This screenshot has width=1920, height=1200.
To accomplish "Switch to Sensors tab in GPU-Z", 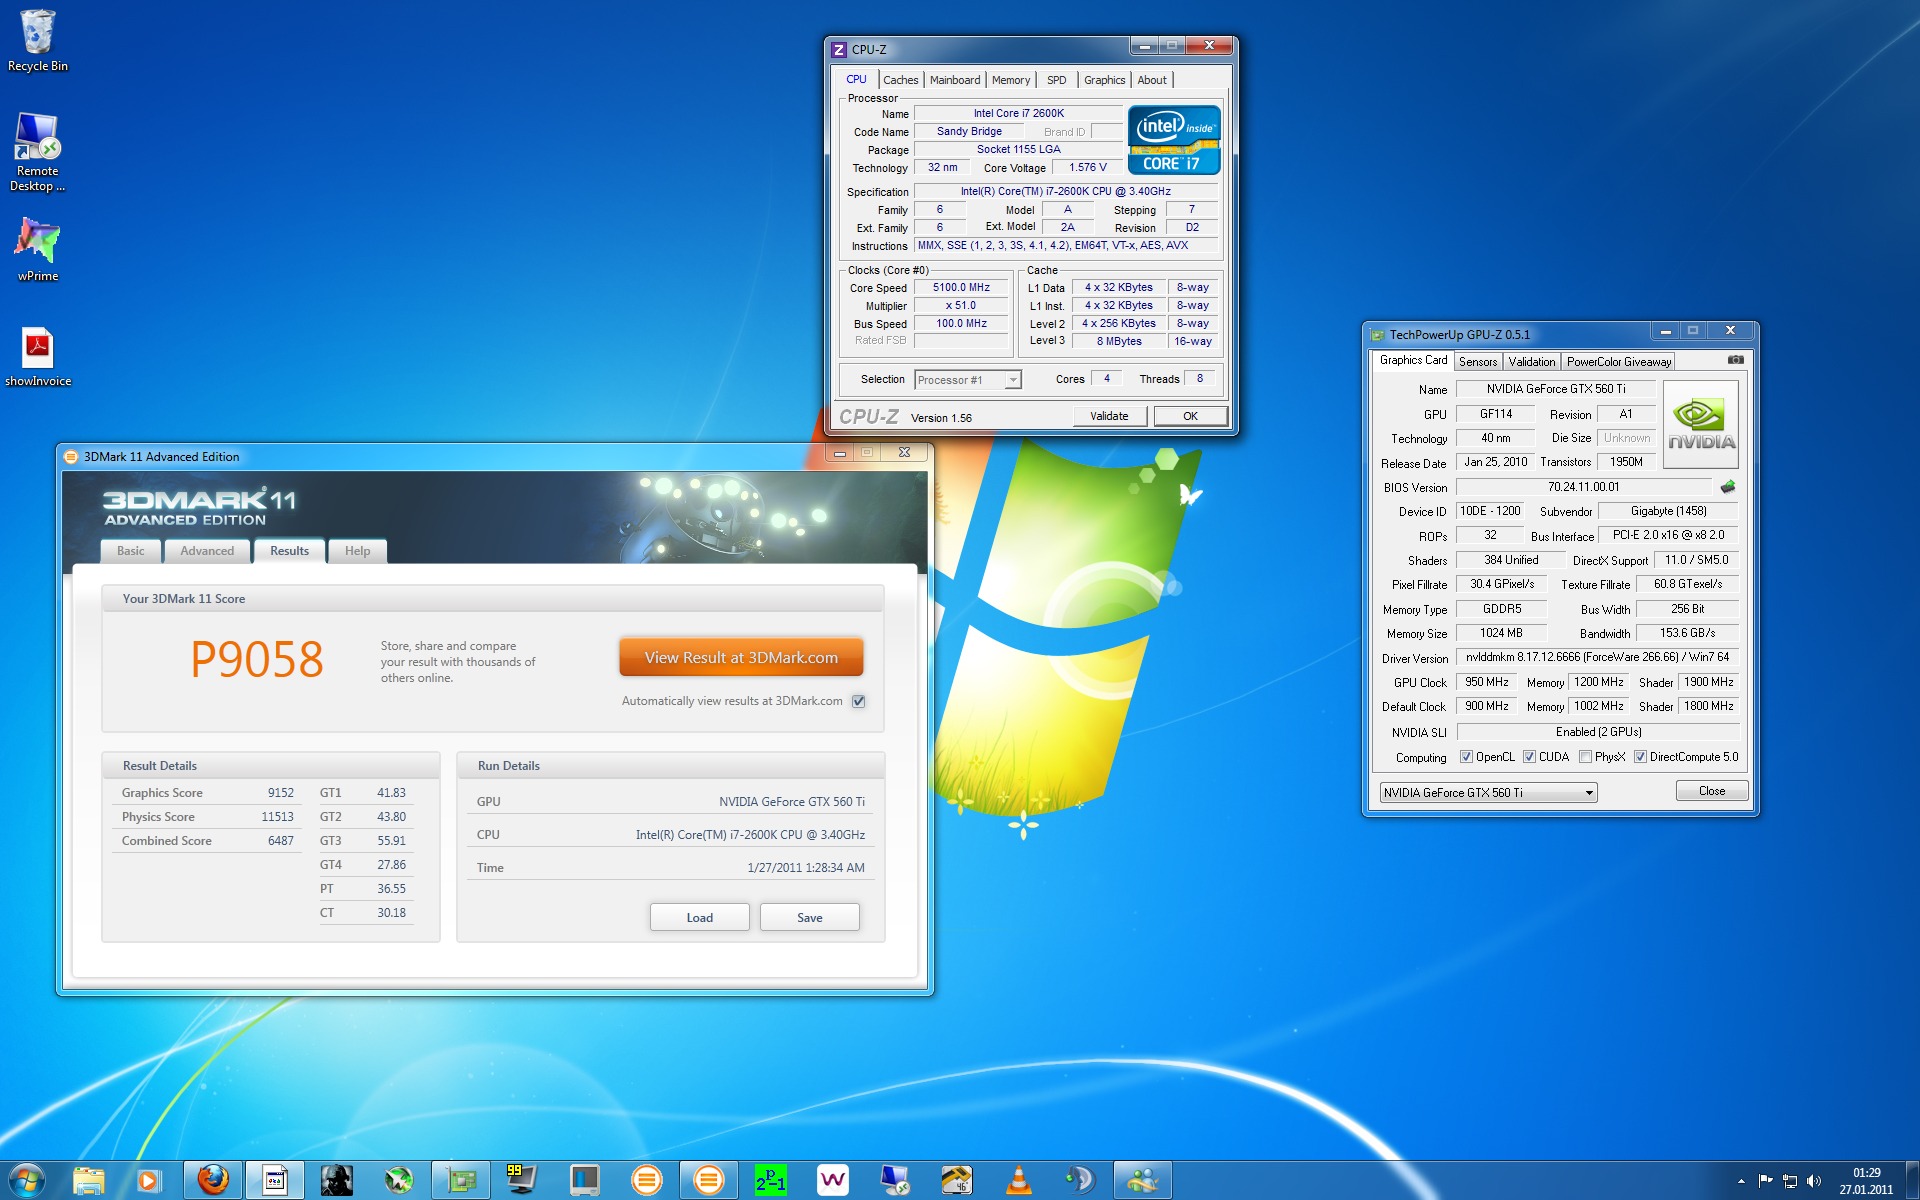I will (x=1477, y=362).
